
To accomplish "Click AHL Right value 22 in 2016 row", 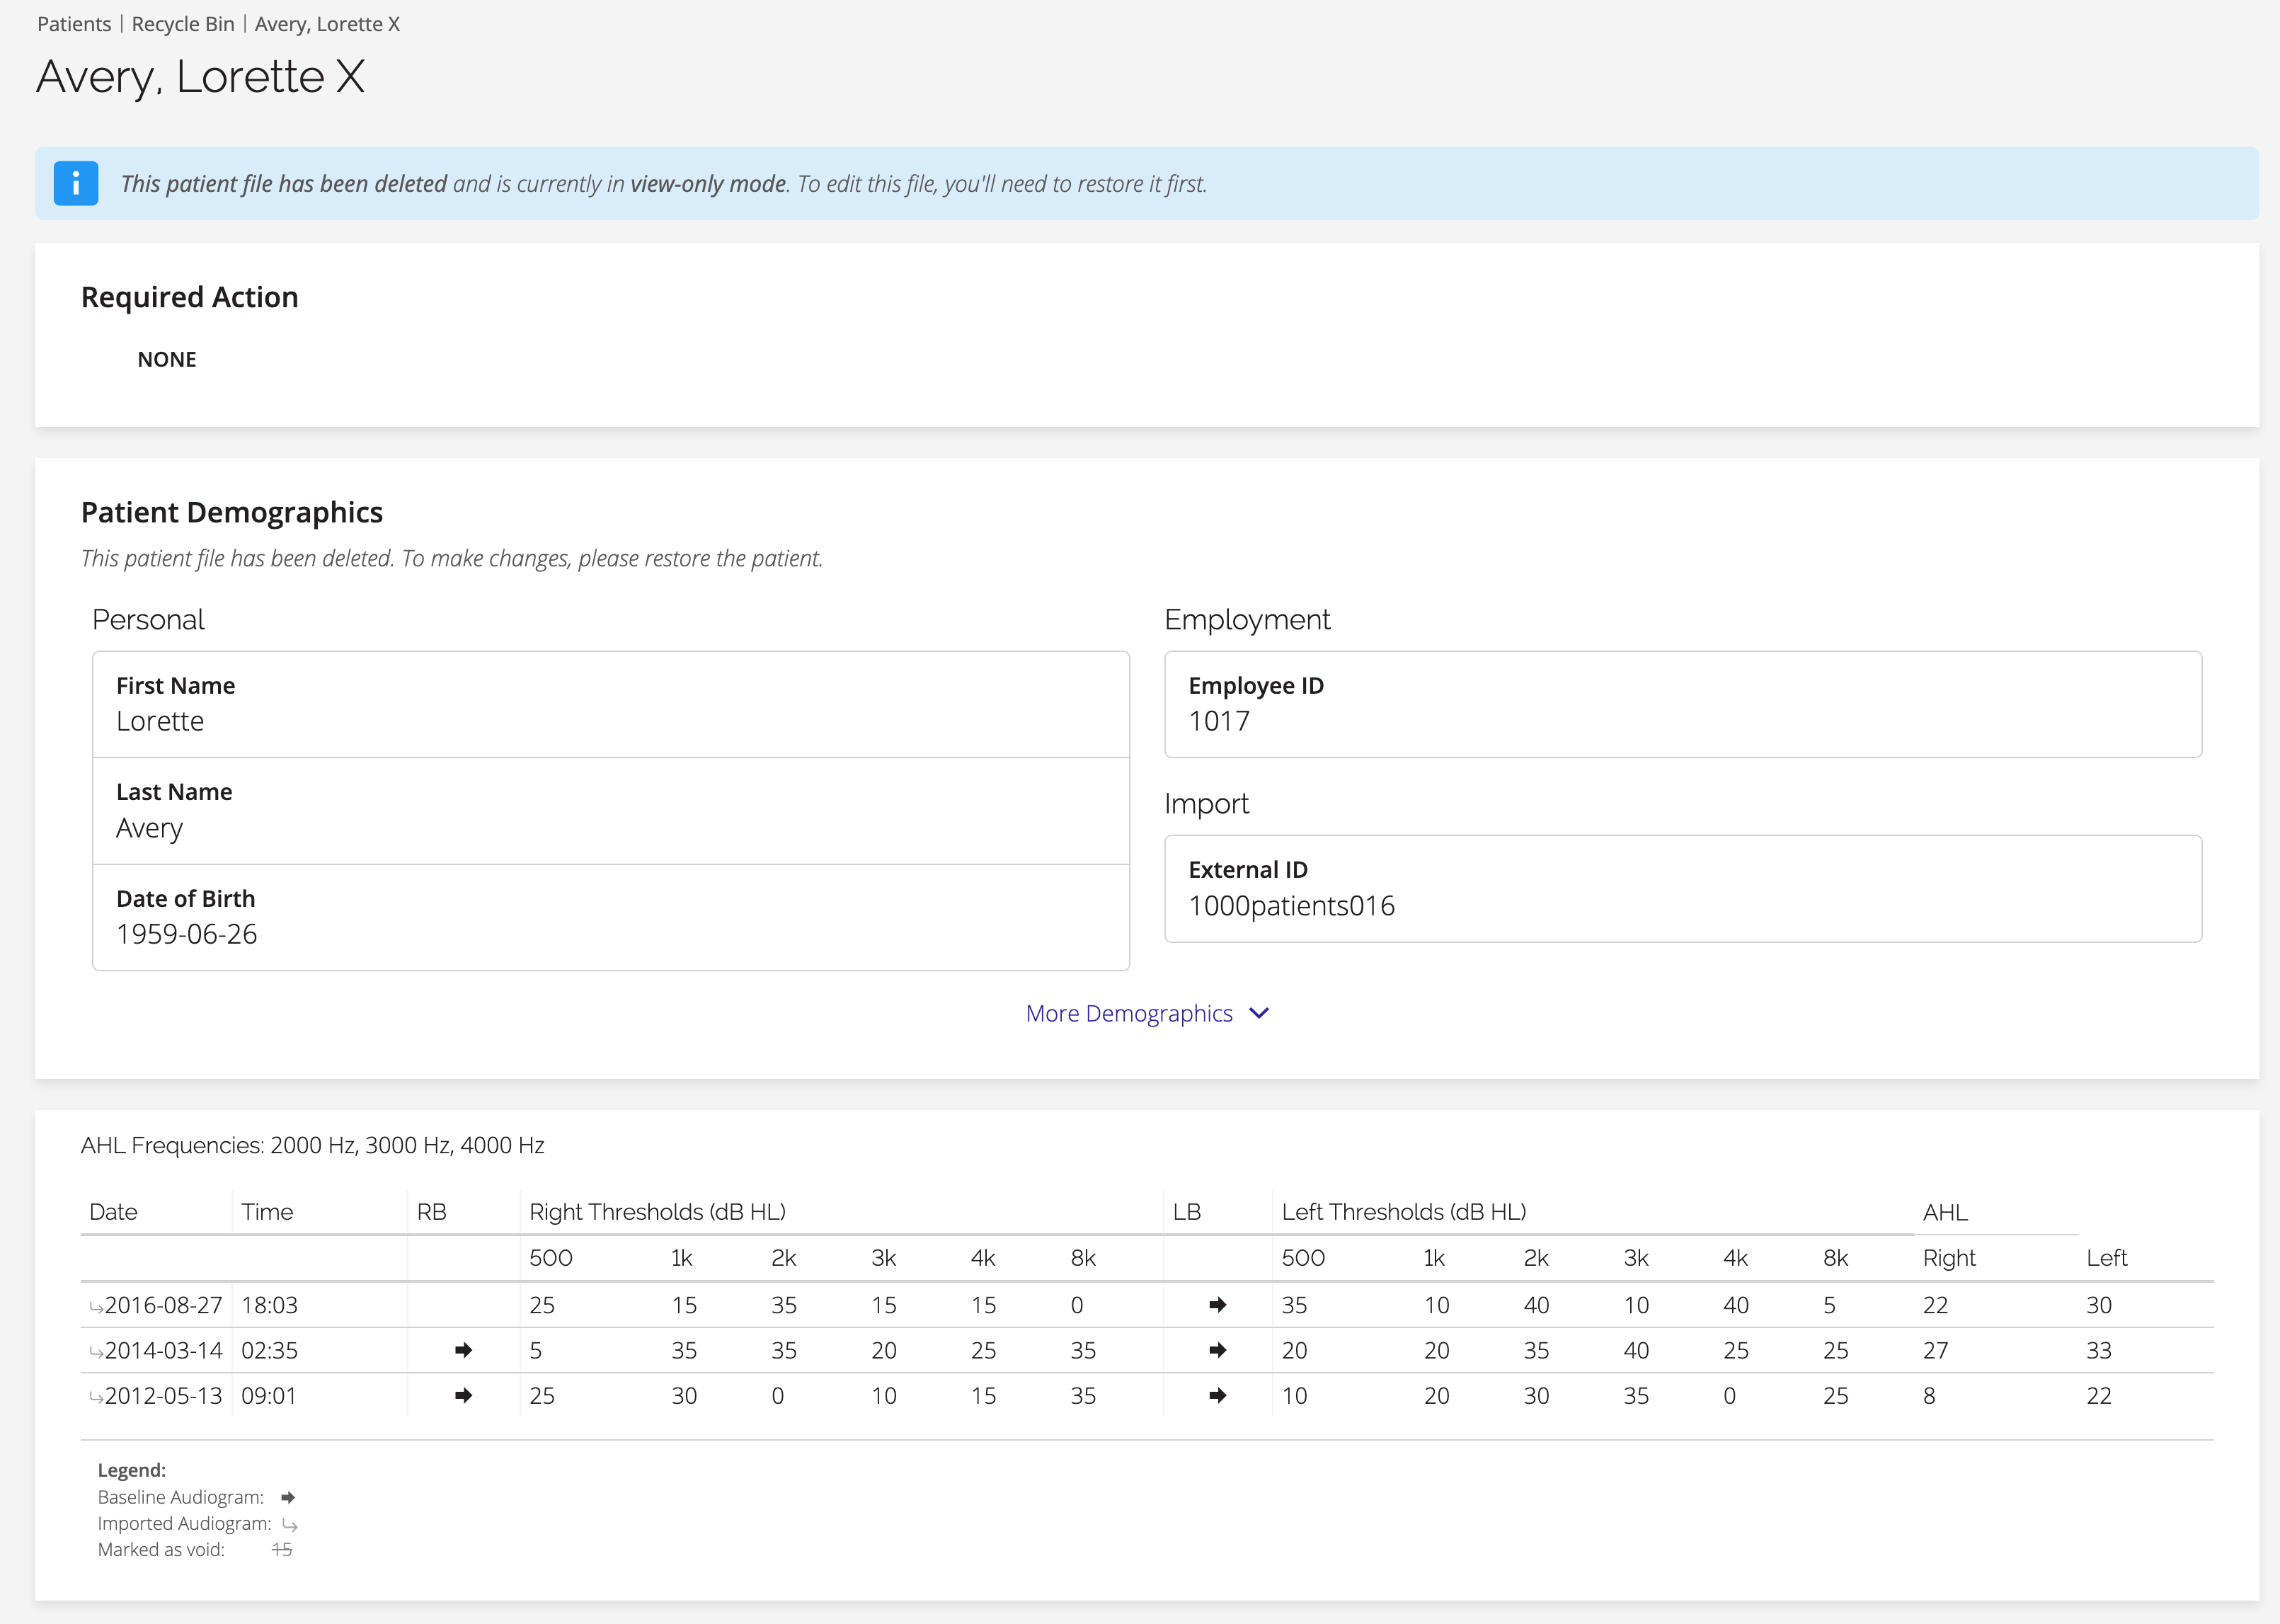I will tap(1935, 1305).
